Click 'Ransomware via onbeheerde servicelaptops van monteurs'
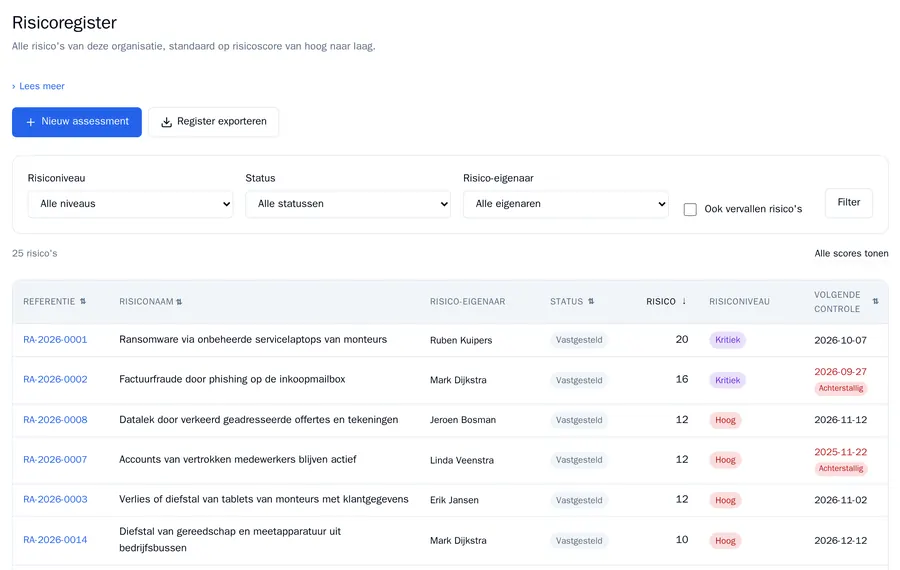Screen dimensions: 900x570 tap(253, 339)
